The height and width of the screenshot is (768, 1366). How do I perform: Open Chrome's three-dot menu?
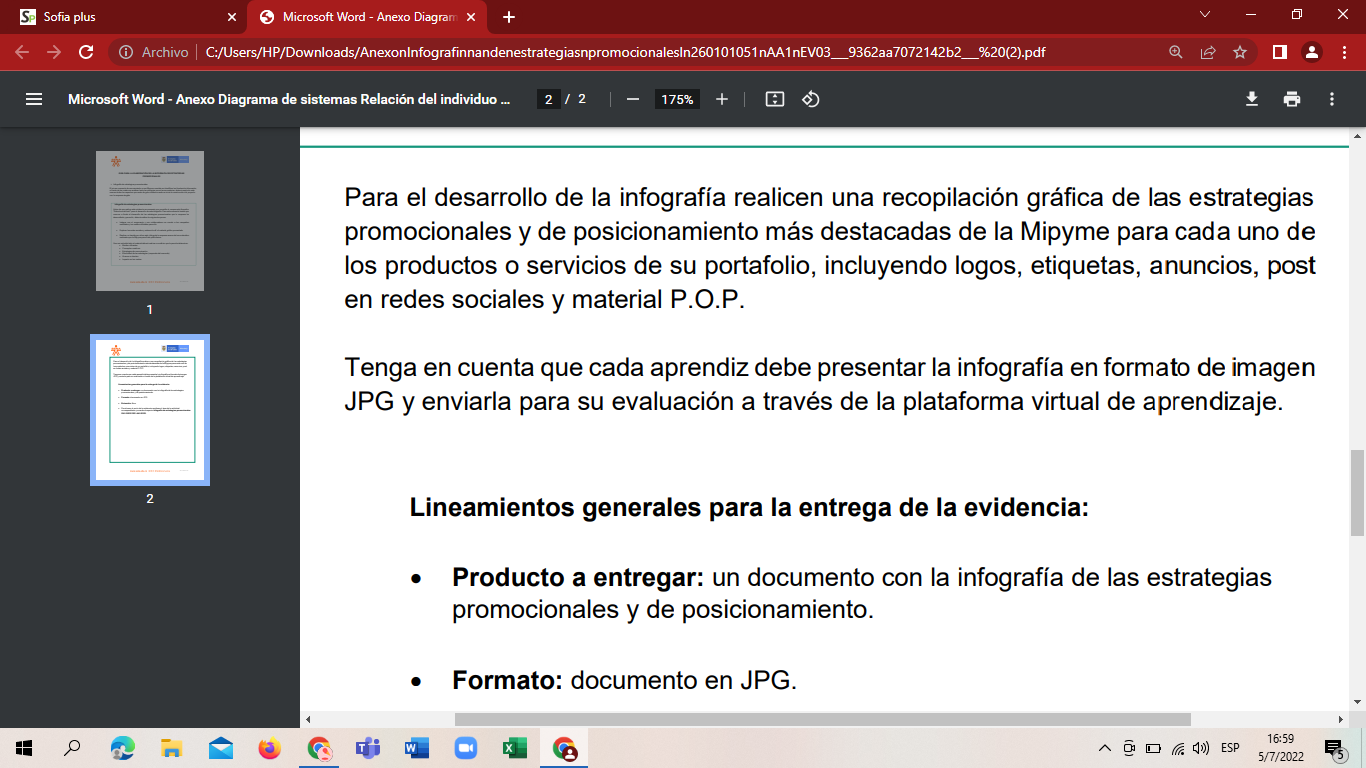1343,52
